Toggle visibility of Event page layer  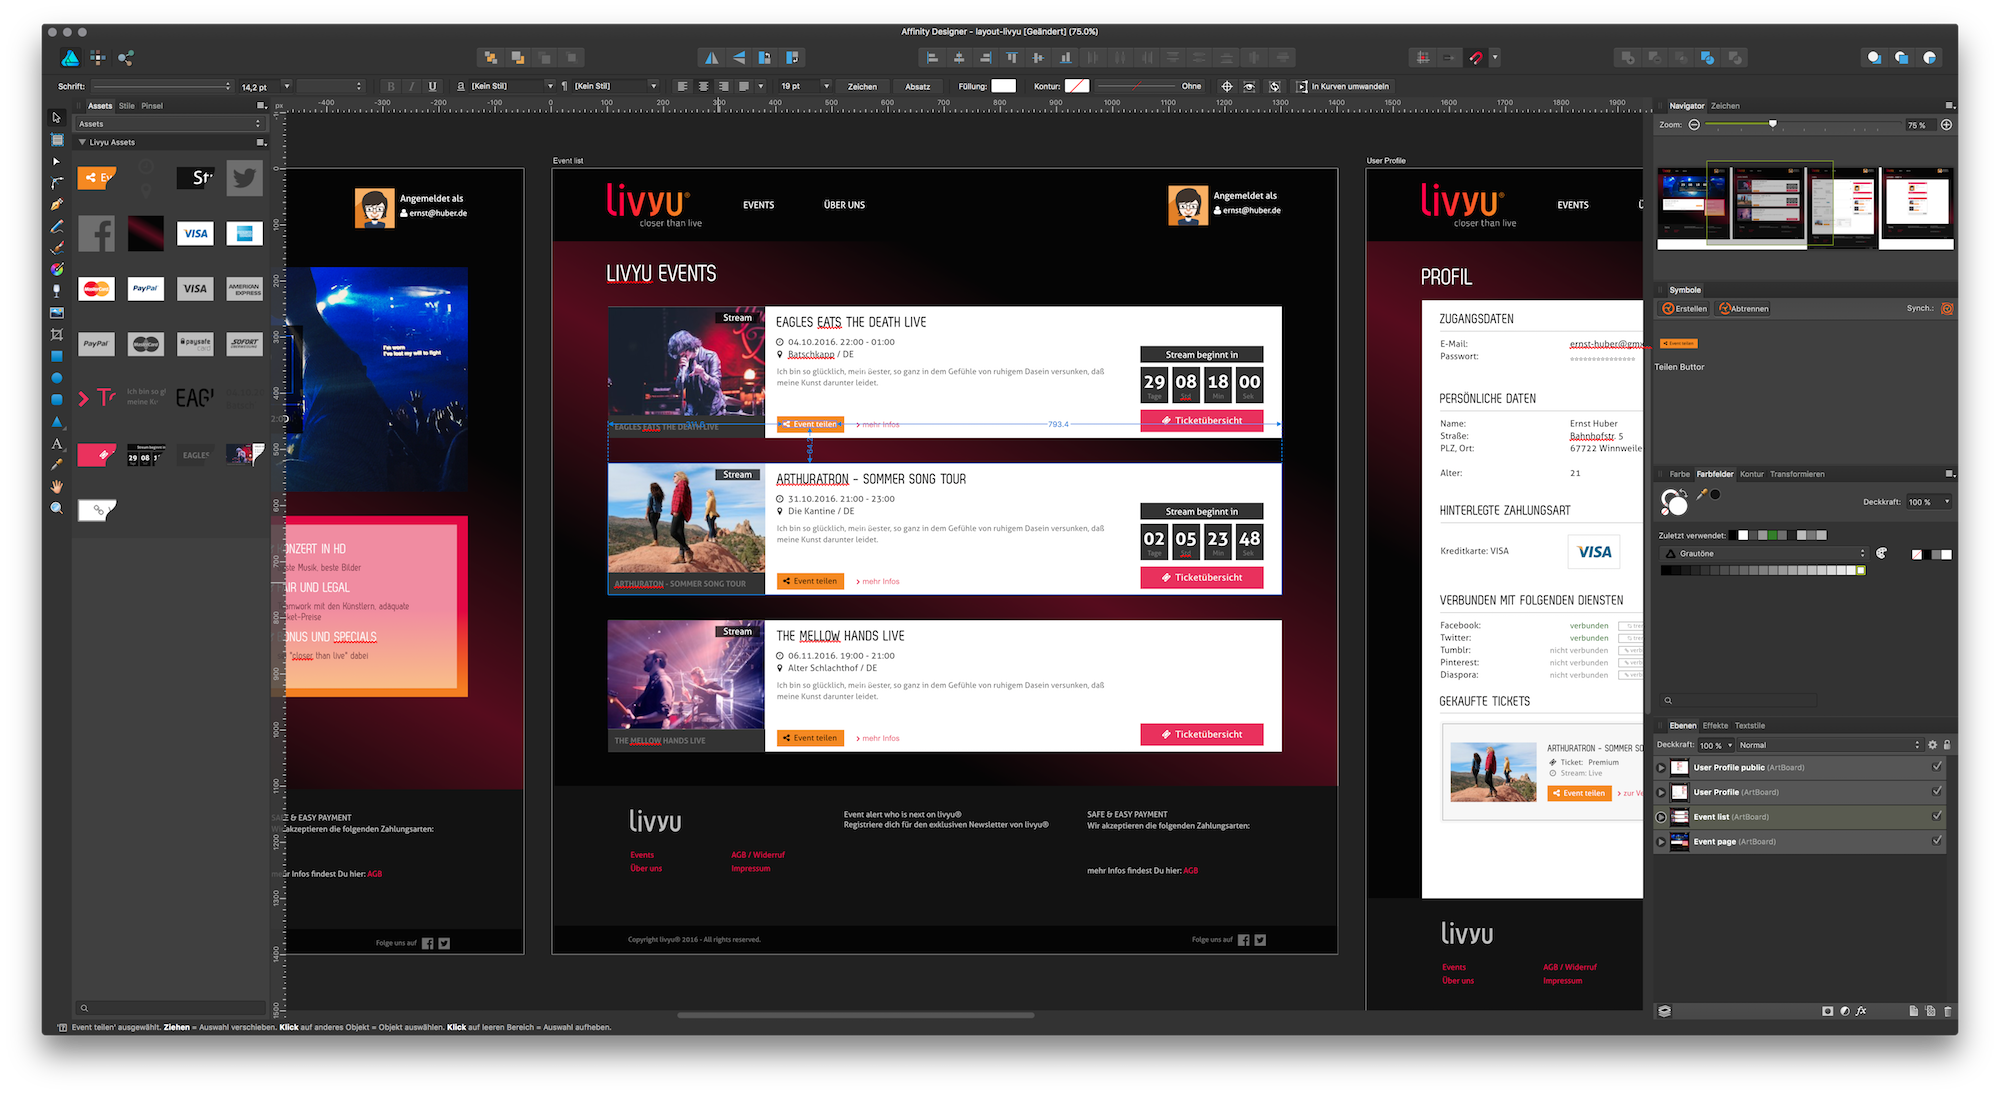tap(1937, 841)
